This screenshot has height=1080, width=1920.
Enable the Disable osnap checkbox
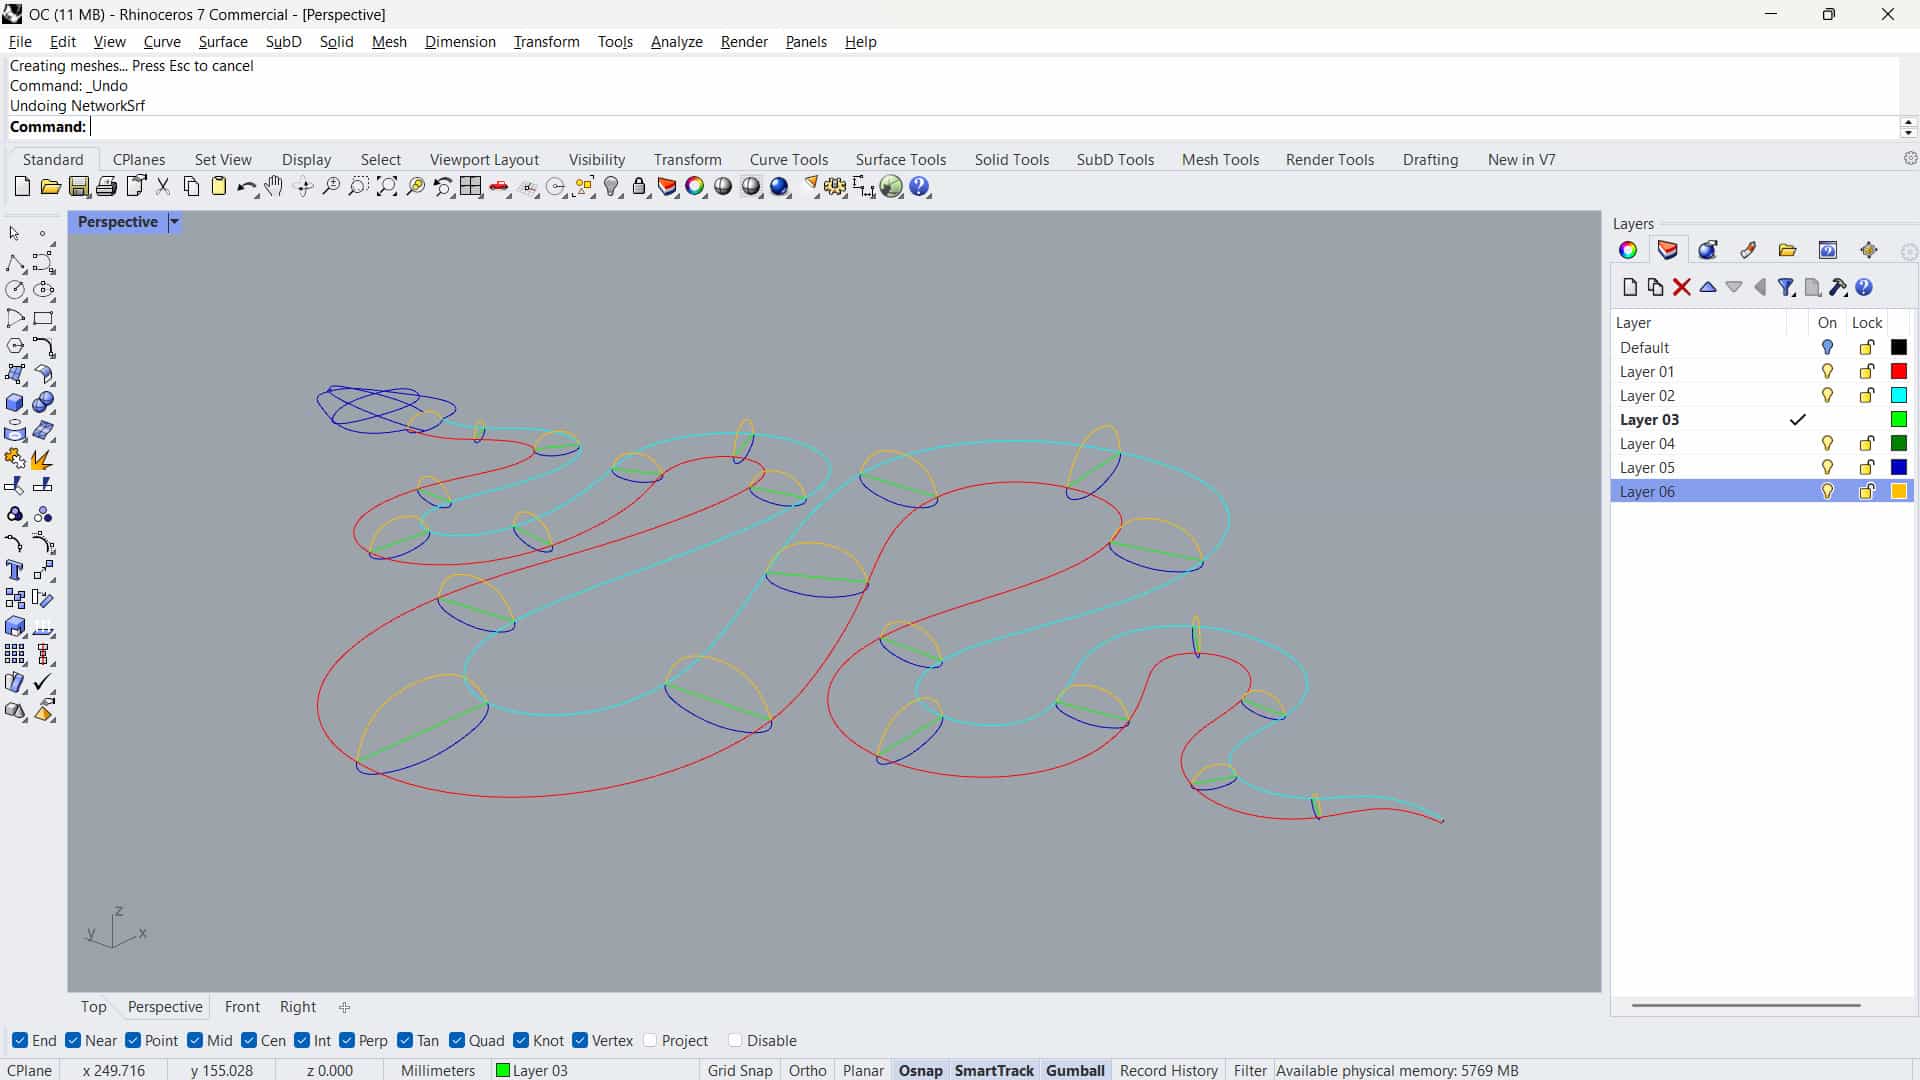click(x=735, y=1040)
